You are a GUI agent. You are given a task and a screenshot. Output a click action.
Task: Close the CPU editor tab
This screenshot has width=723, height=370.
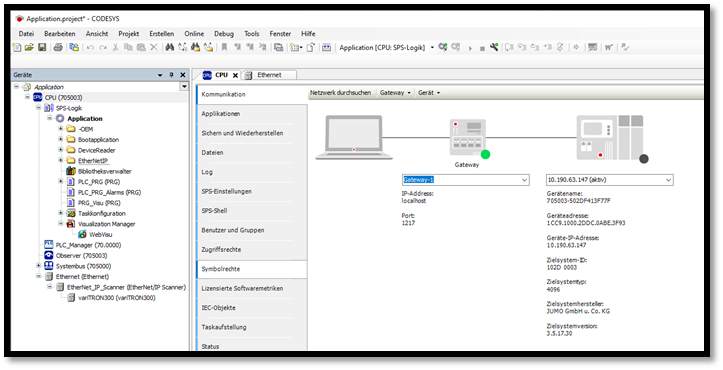point(235,75)
